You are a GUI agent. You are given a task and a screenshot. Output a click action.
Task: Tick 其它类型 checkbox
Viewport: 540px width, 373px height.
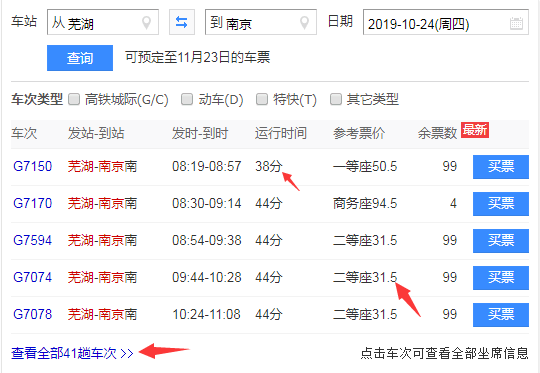tap(336, 99)
